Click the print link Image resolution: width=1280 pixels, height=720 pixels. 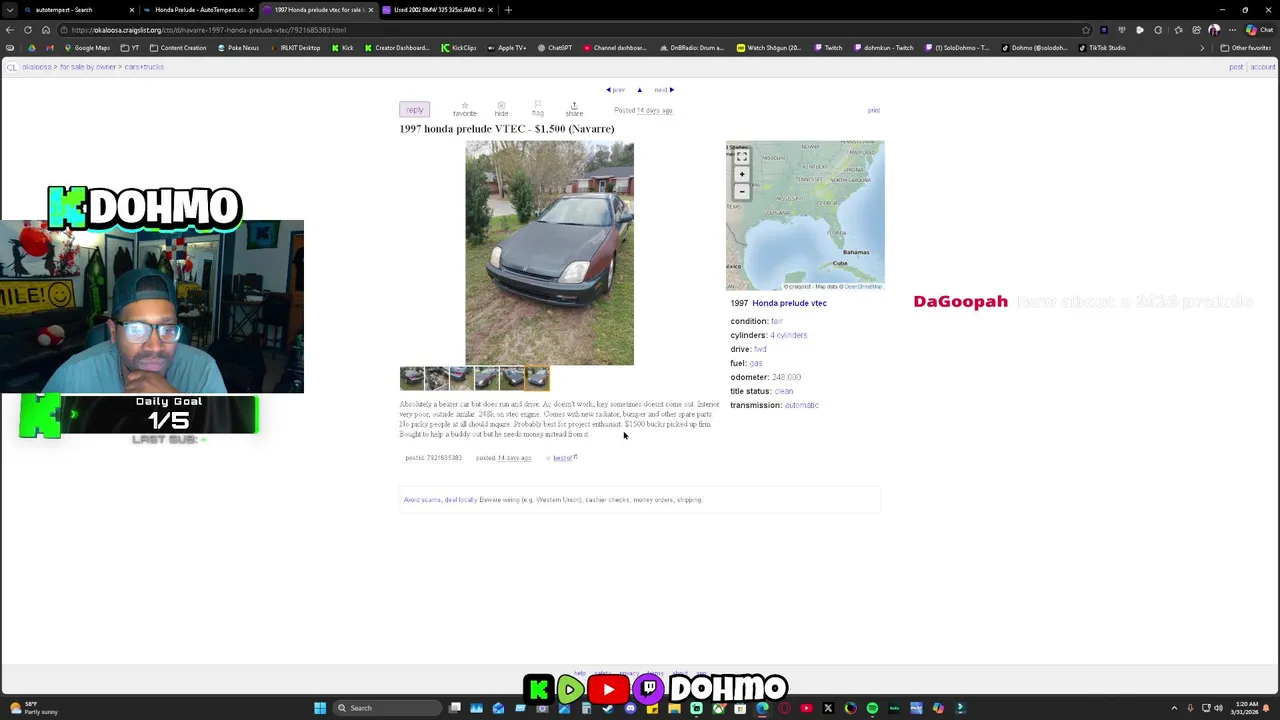click(x=874, y=110)
